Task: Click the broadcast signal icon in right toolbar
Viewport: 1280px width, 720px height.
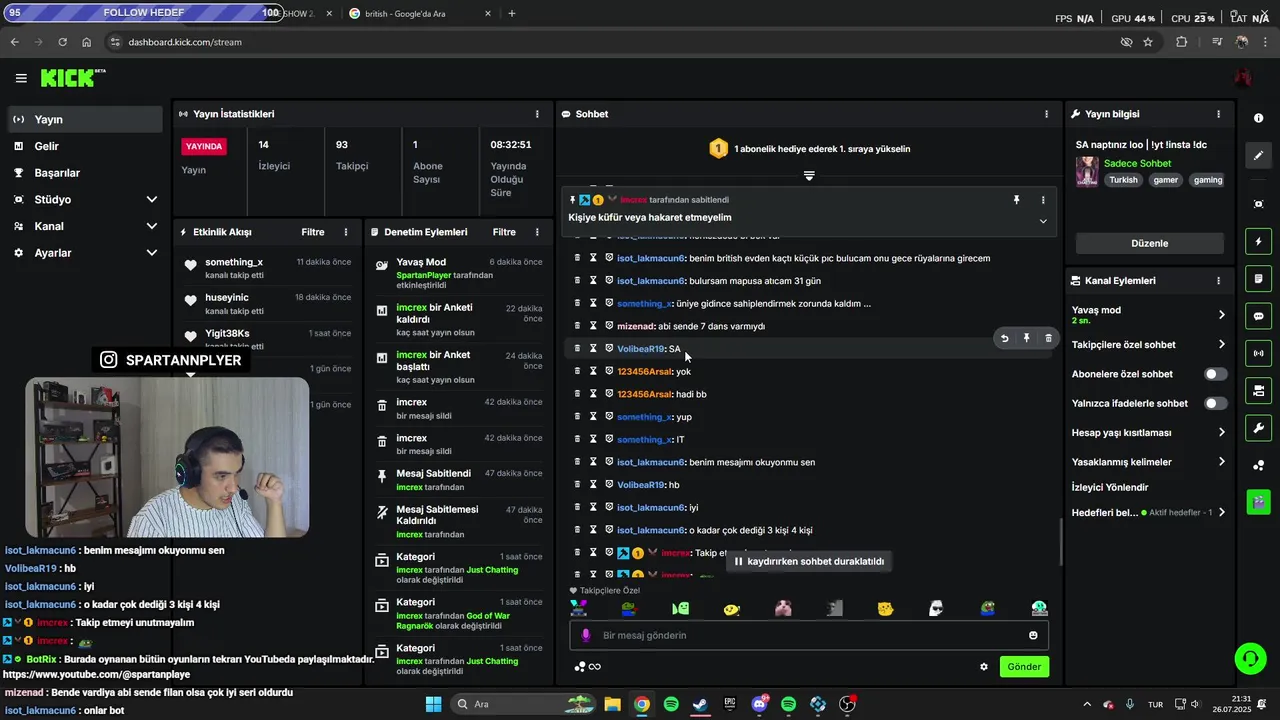Action: (1258, 353)
